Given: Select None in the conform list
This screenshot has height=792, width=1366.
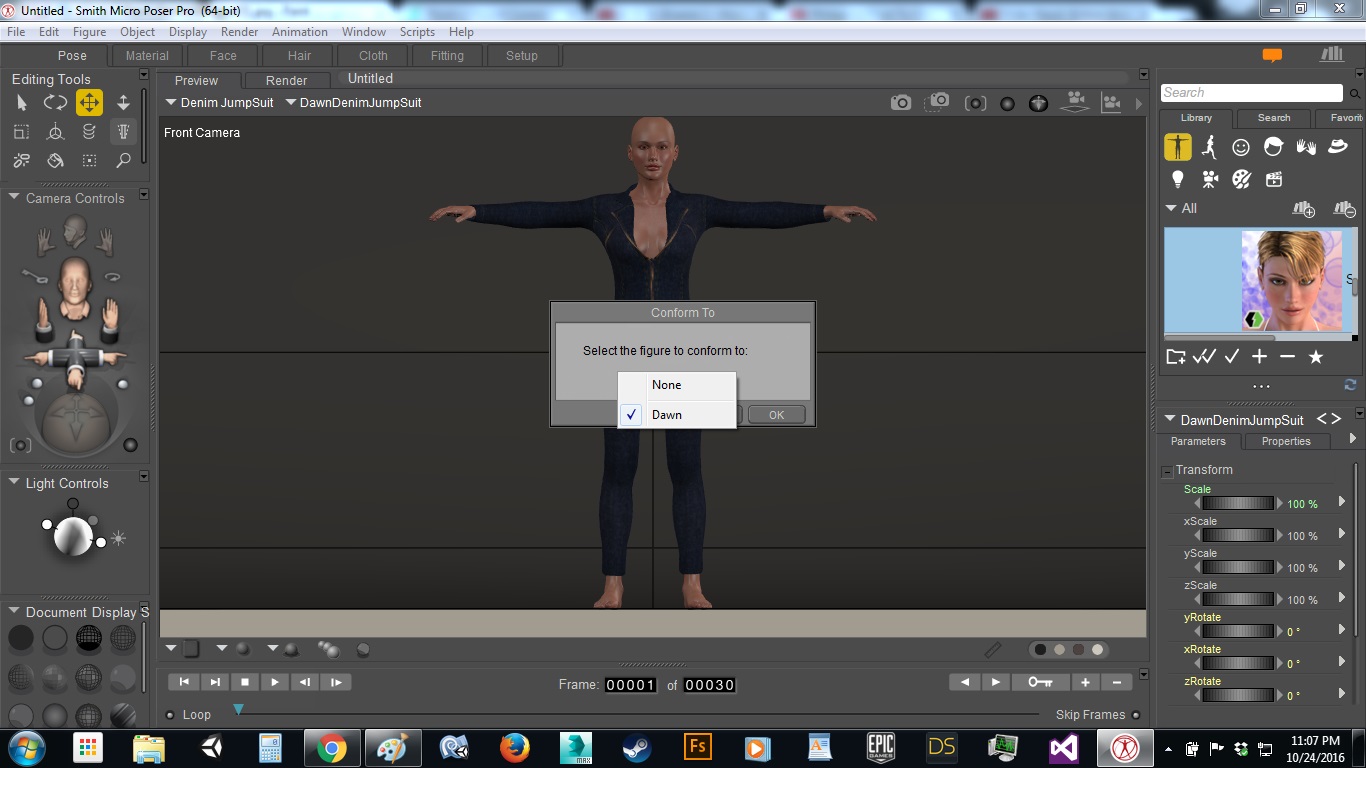Looking at the screenshot, I should pyautogui.click(x=666, y=385).
